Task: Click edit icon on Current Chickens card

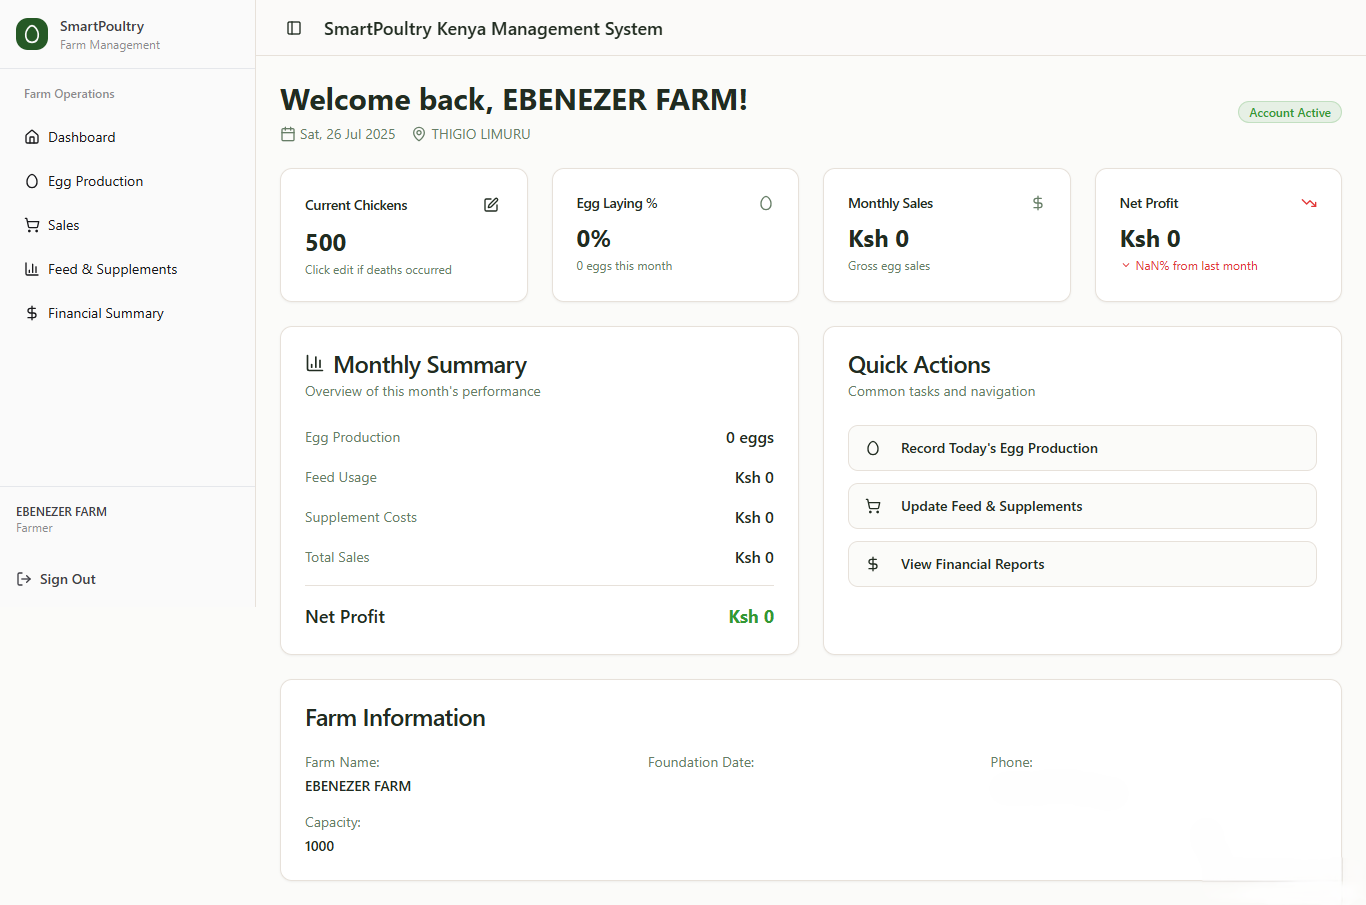Action: click(x=491, y=205)
